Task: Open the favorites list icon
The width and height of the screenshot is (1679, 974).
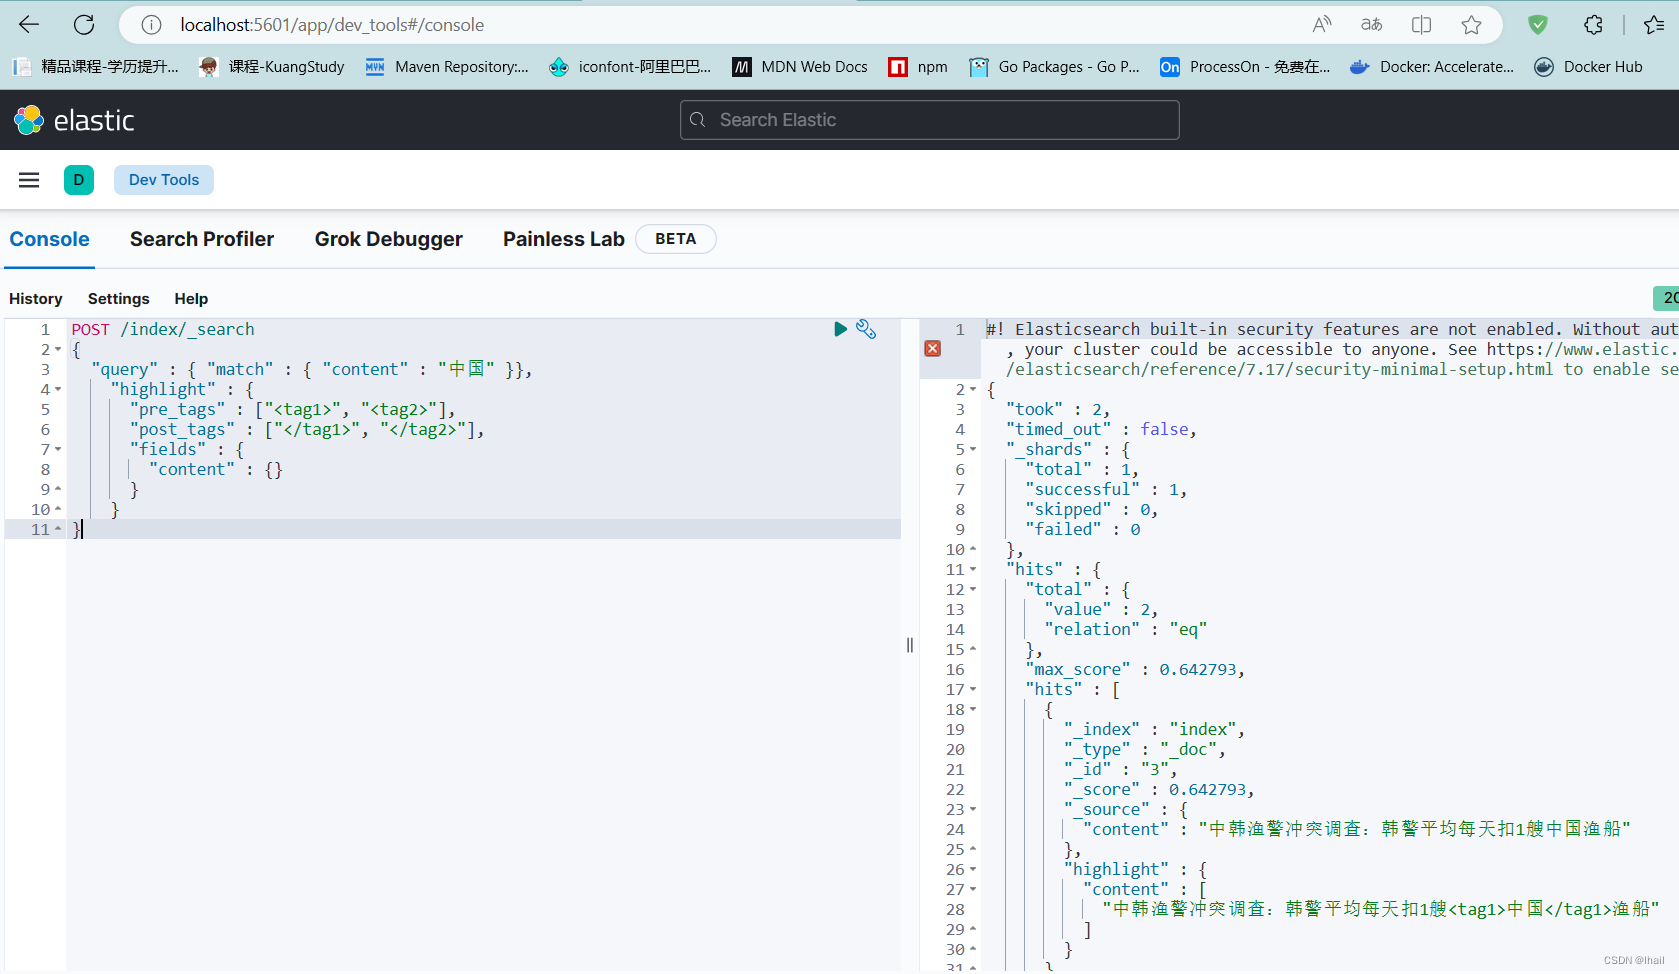Action: coord(1653,25)
